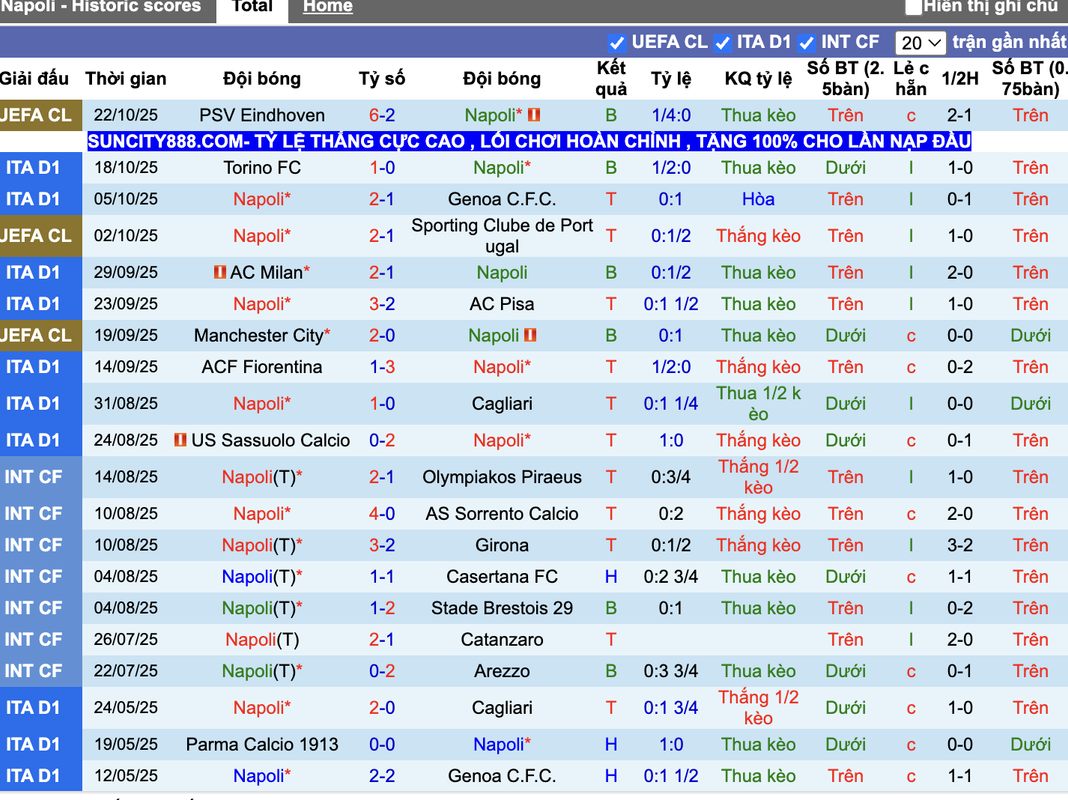Toggle the UEFA CL checkbox
The height and width of the screenshot is (800, 1068).
pyautogui.click(x=617, y=43)
